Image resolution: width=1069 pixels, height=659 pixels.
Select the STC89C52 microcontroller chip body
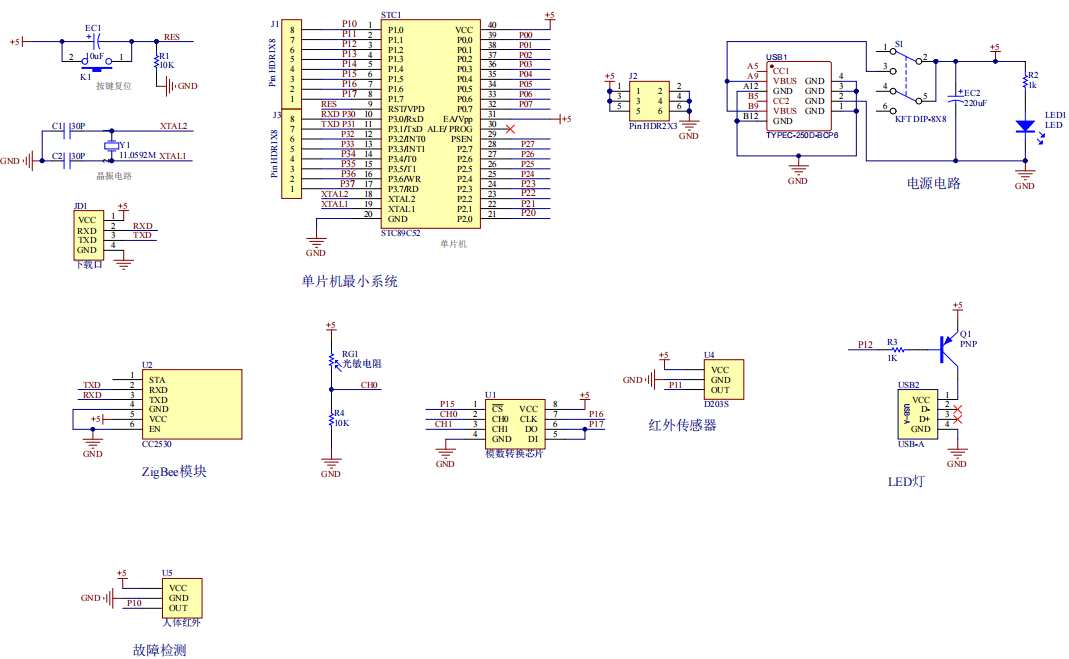431,124
